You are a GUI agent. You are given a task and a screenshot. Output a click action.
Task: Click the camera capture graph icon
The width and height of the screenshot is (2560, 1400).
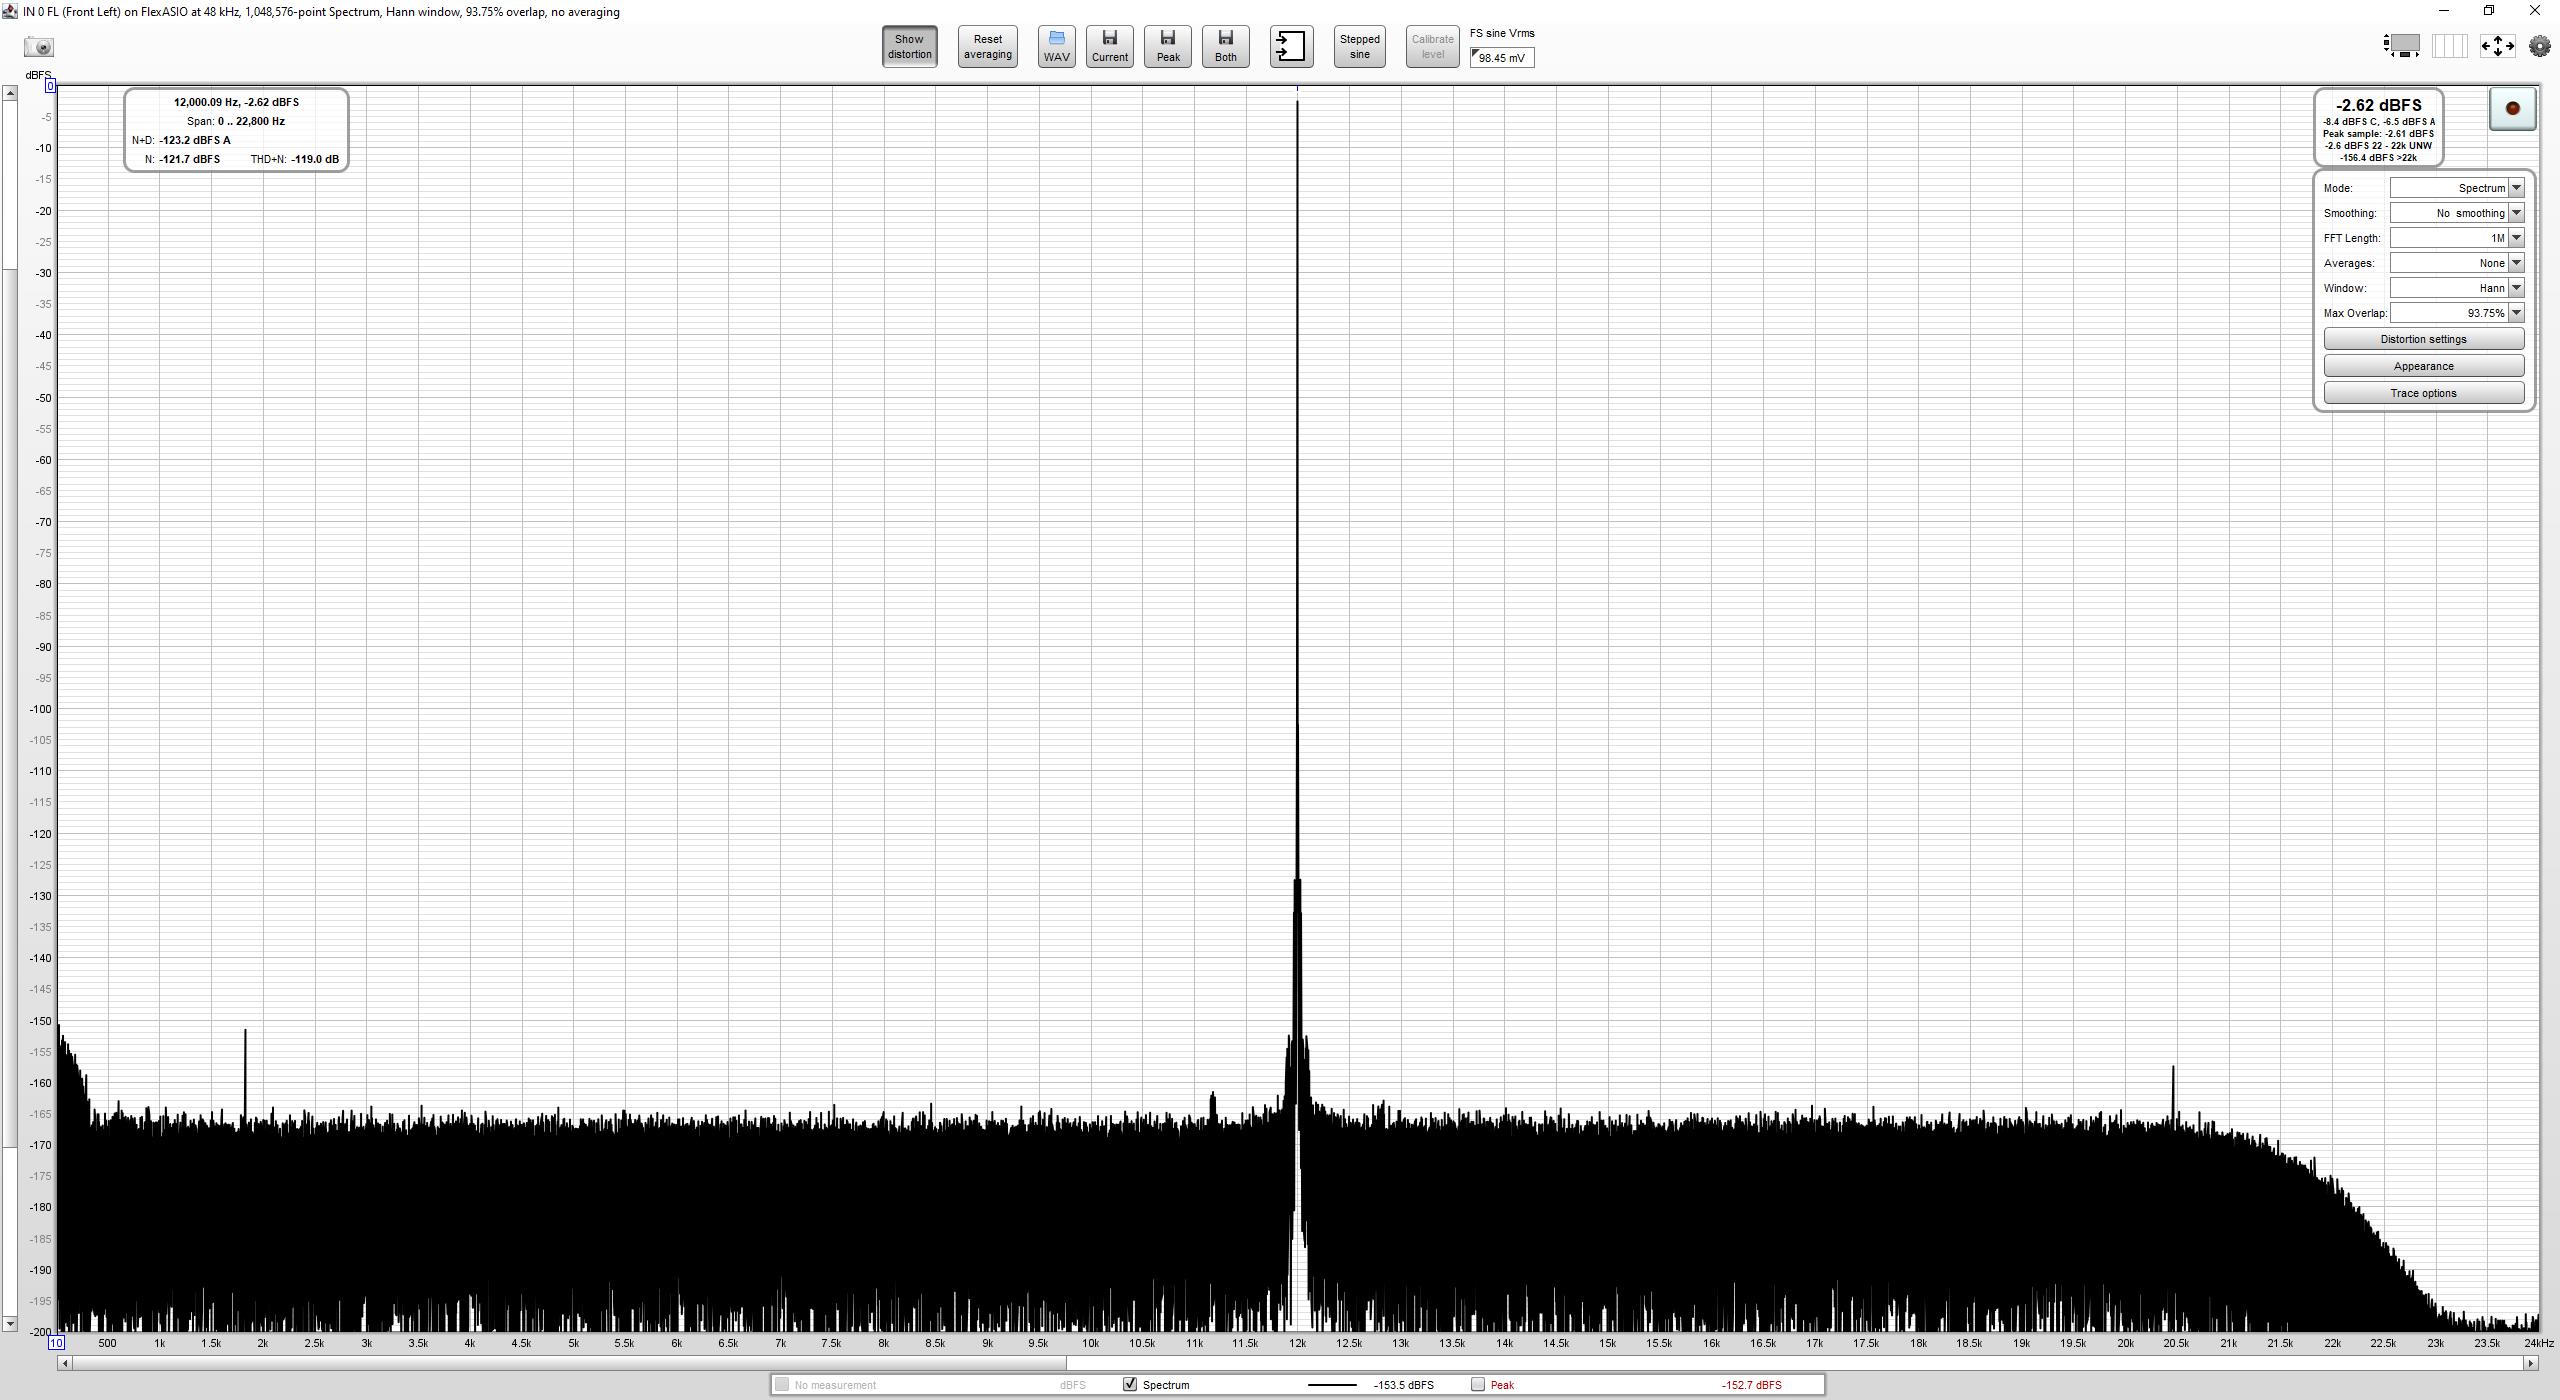coord(39,47)
